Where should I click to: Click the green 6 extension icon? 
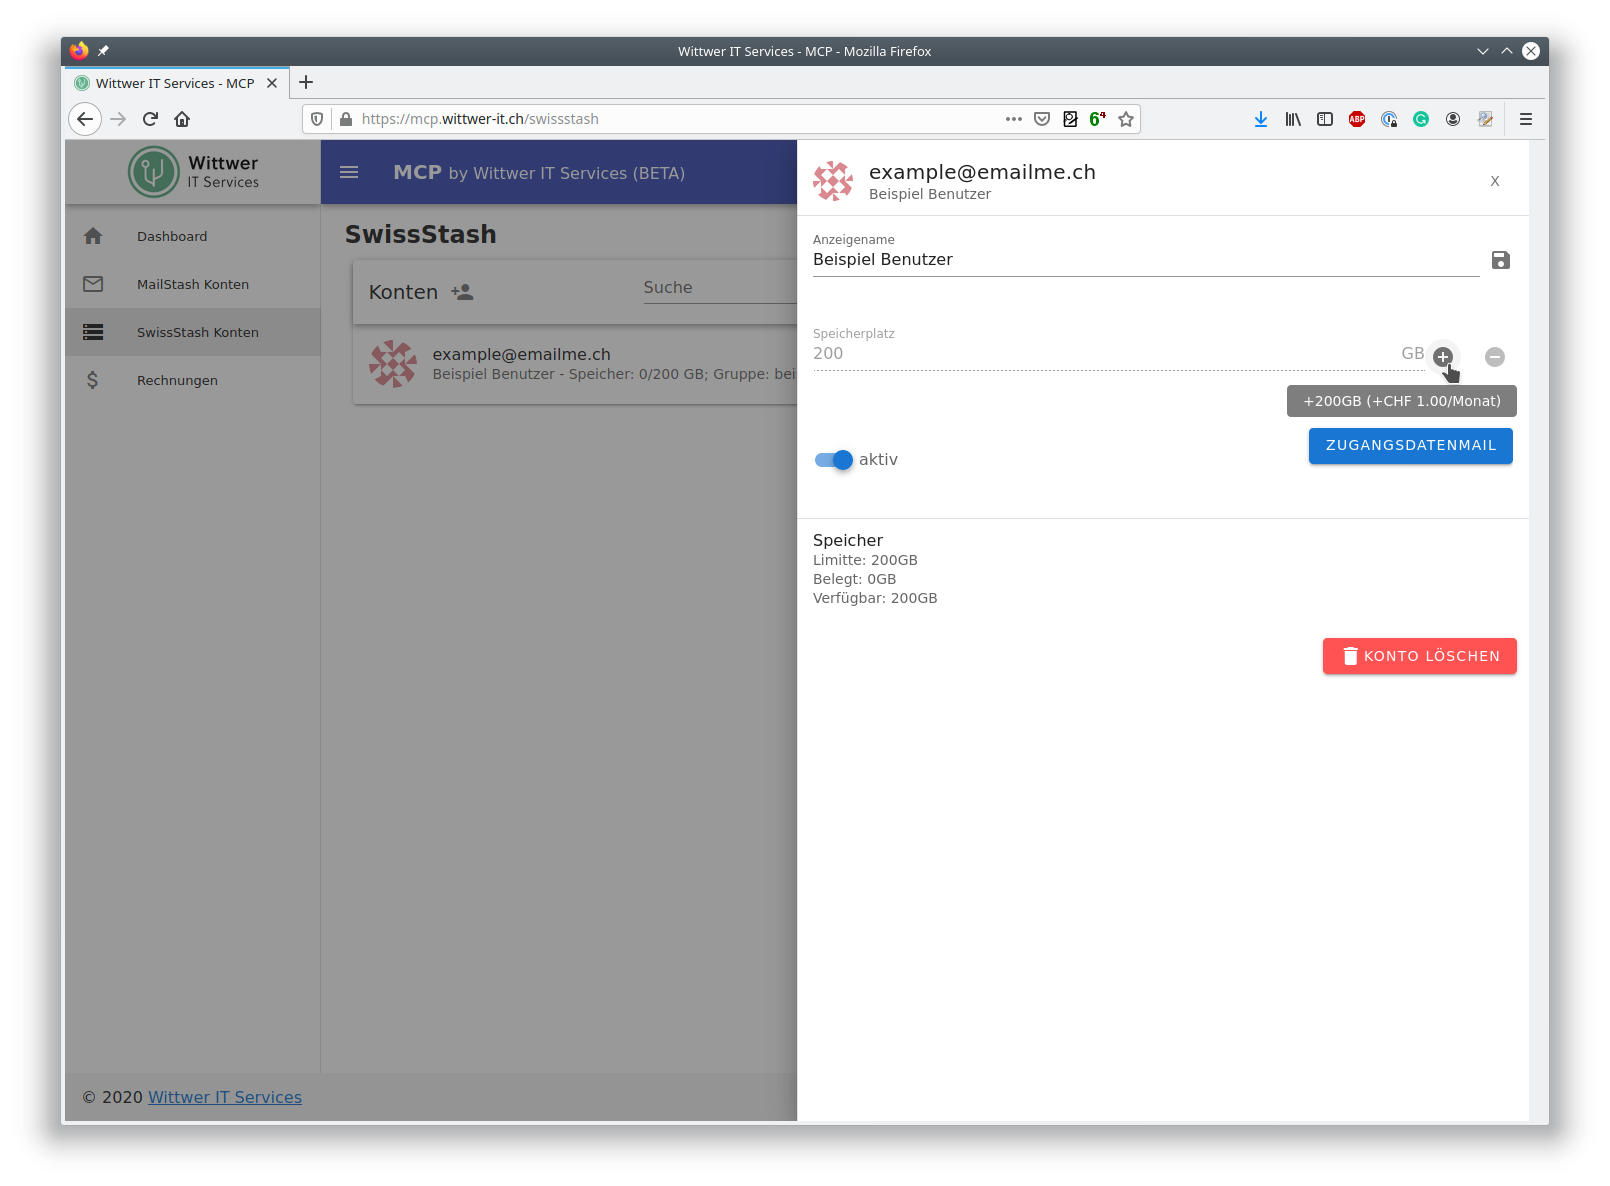1097,119
